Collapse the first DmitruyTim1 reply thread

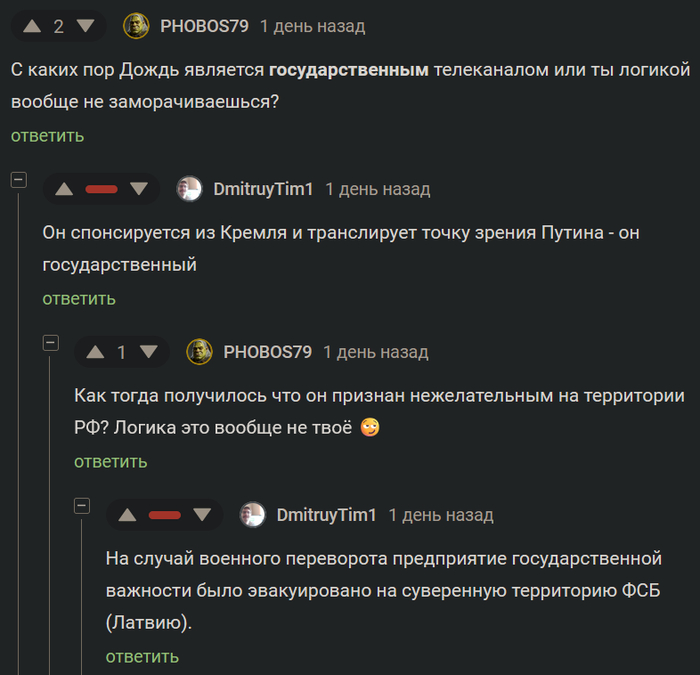point(18,180)
